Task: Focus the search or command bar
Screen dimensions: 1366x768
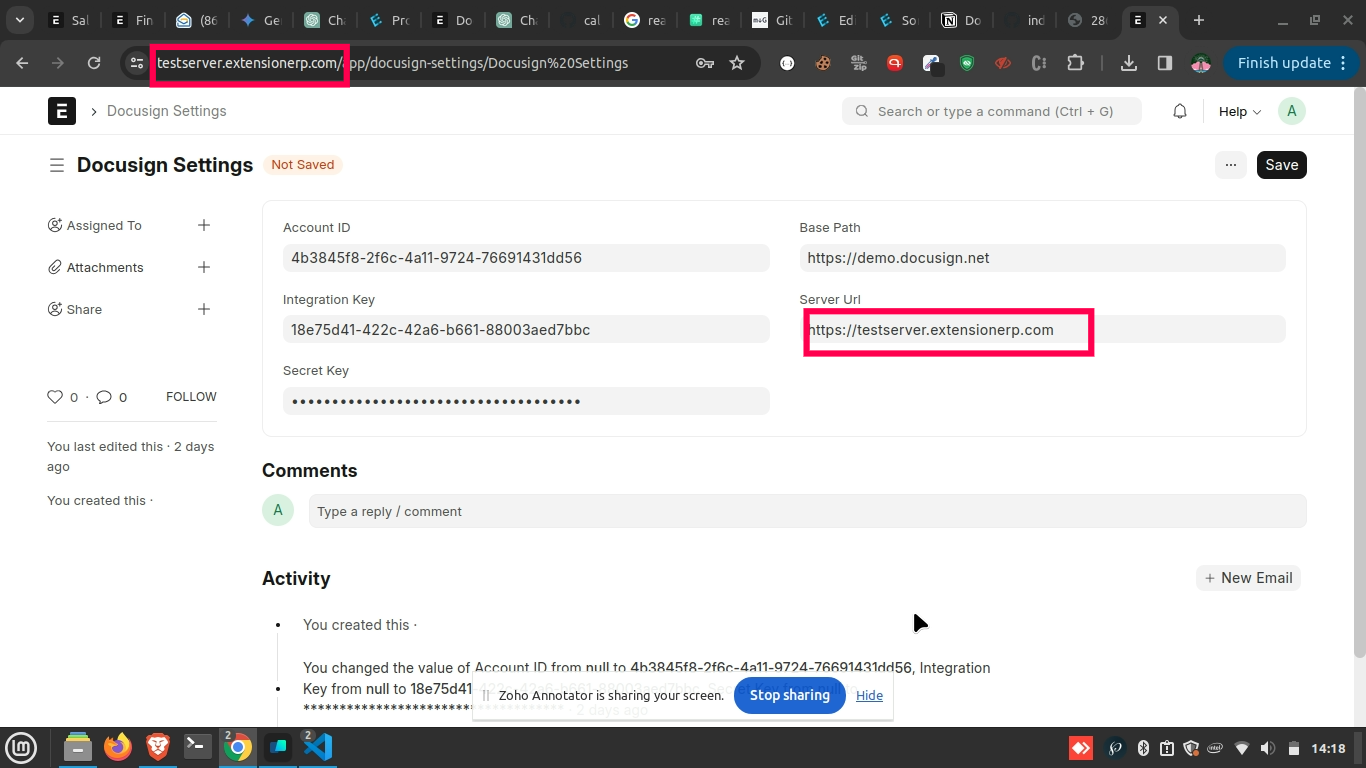Action: 992,111
